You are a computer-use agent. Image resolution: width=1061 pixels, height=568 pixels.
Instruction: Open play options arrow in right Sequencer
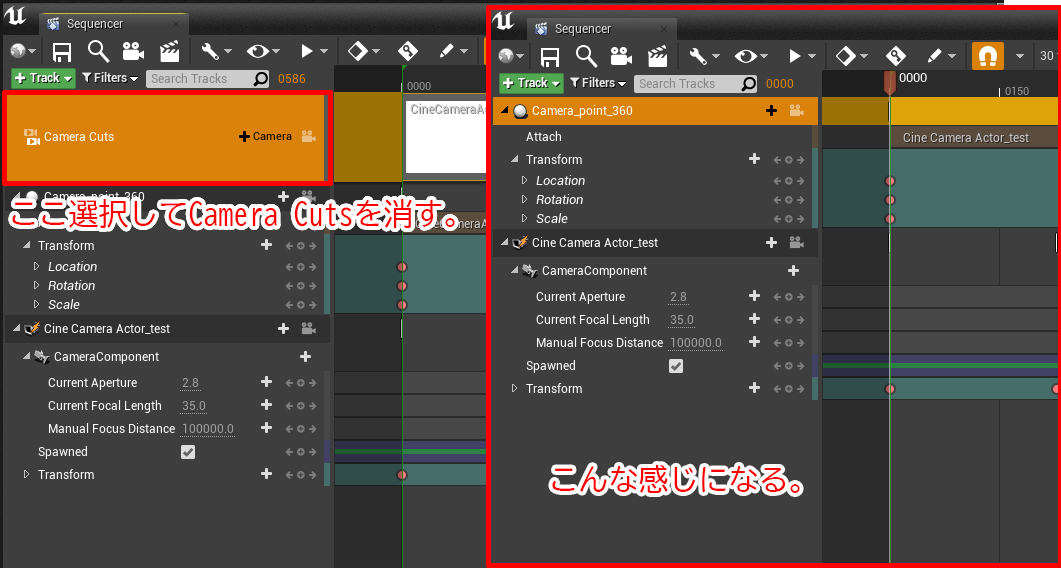(x=802, y=56)
